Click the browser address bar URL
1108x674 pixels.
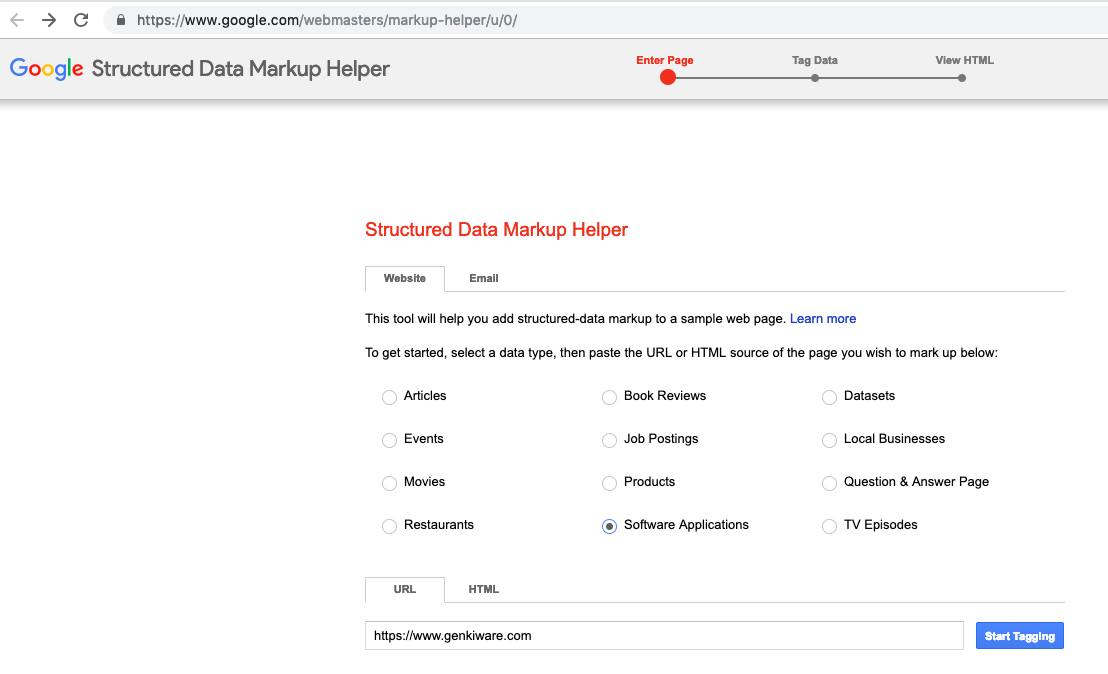tap(327, 20)
